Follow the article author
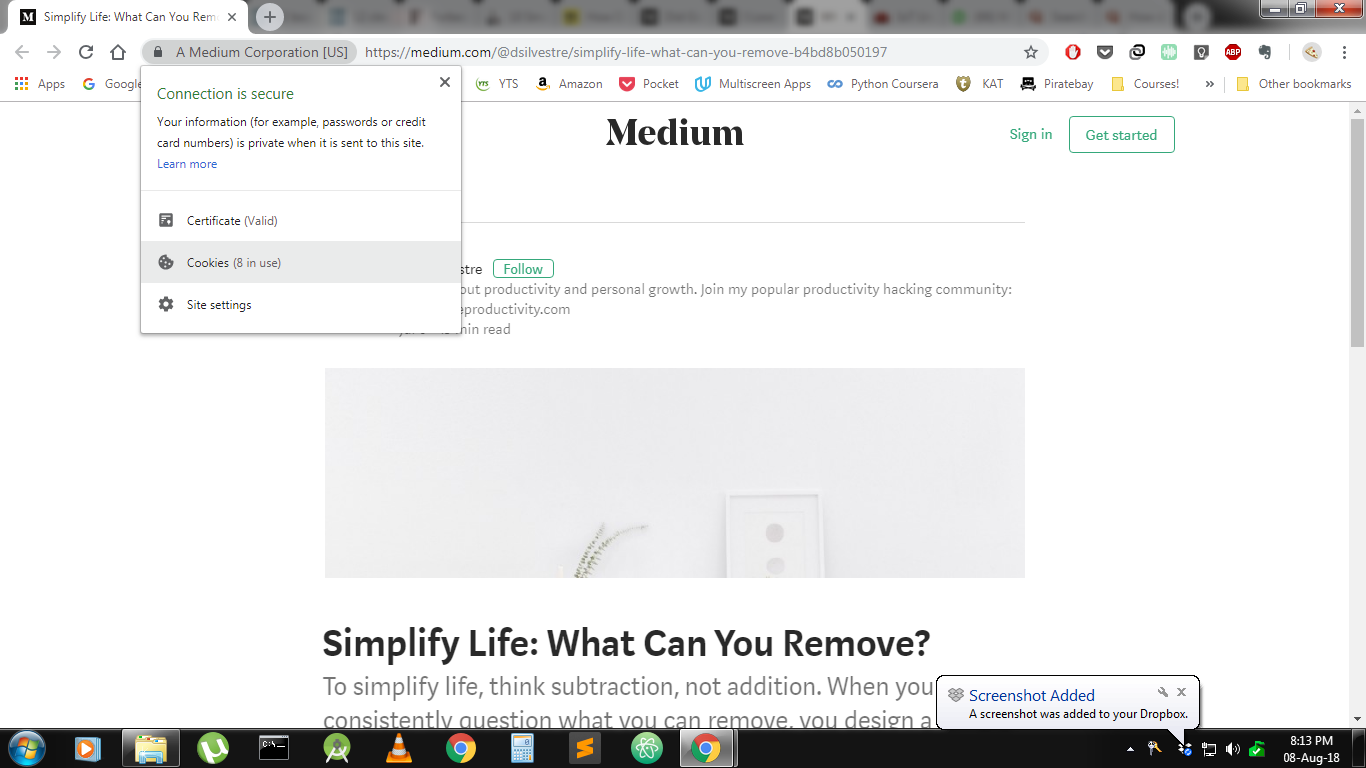This screenshot has width=1366, height=768. pyautogui.click(x=523, y=269)
